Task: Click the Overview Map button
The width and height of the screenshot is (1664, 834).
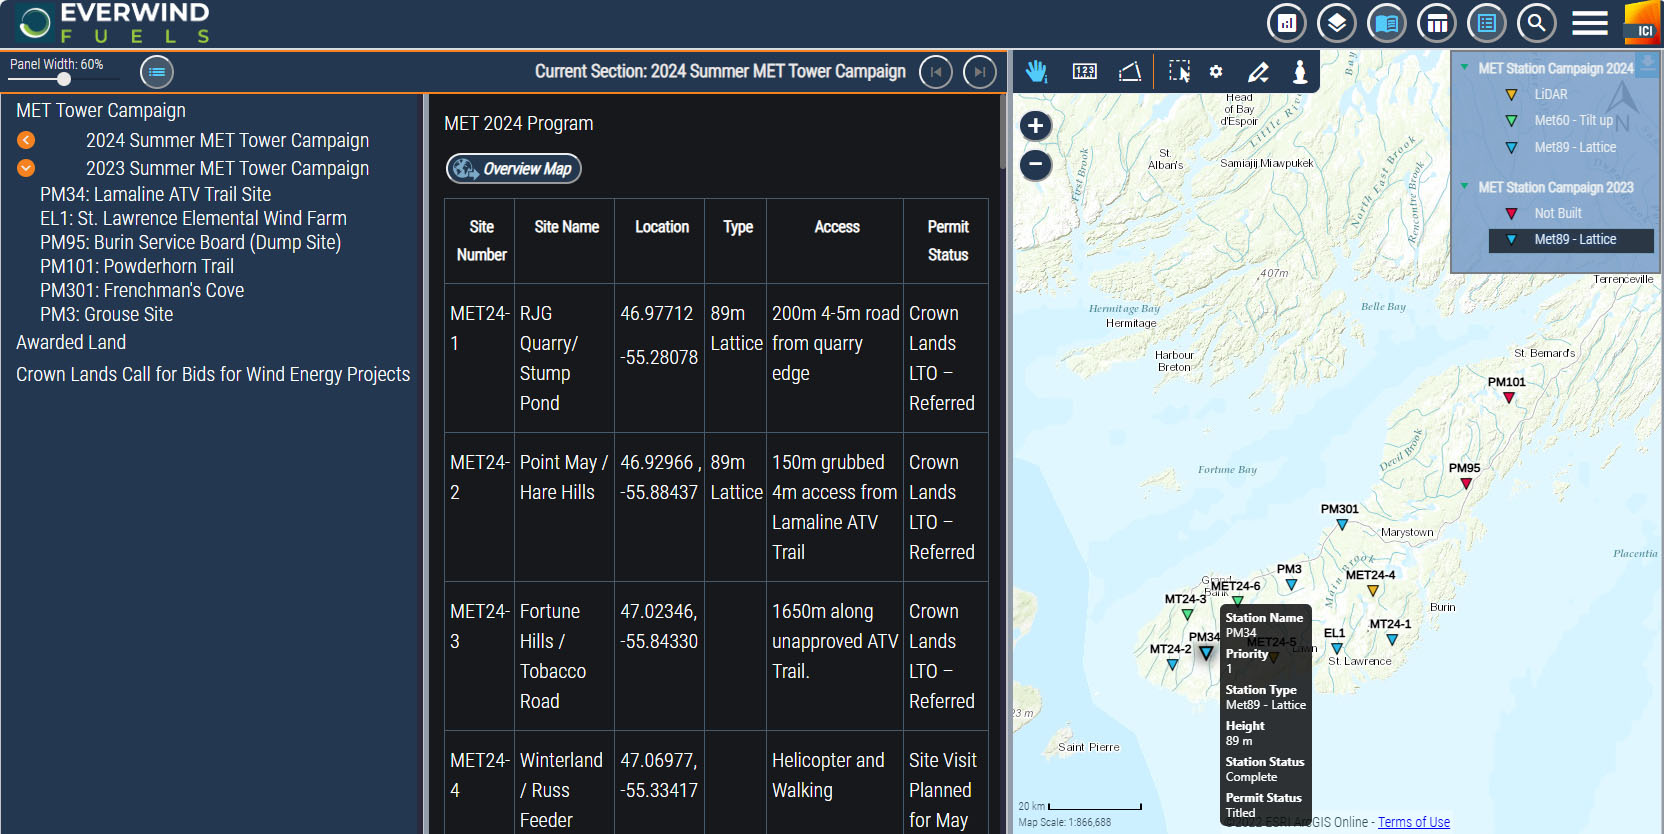Action: [513, 169]
